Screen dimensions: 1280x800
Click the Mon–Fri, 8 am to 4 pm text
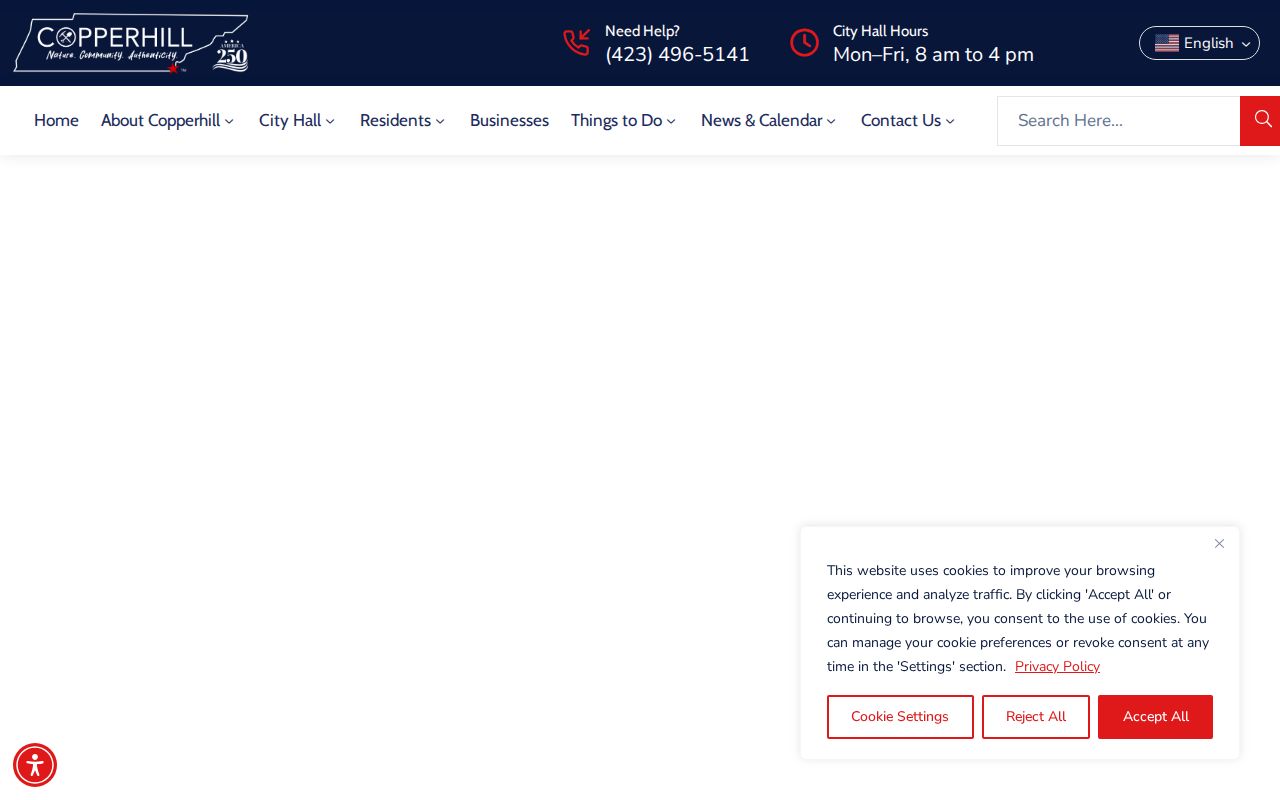tap(933, 55)
